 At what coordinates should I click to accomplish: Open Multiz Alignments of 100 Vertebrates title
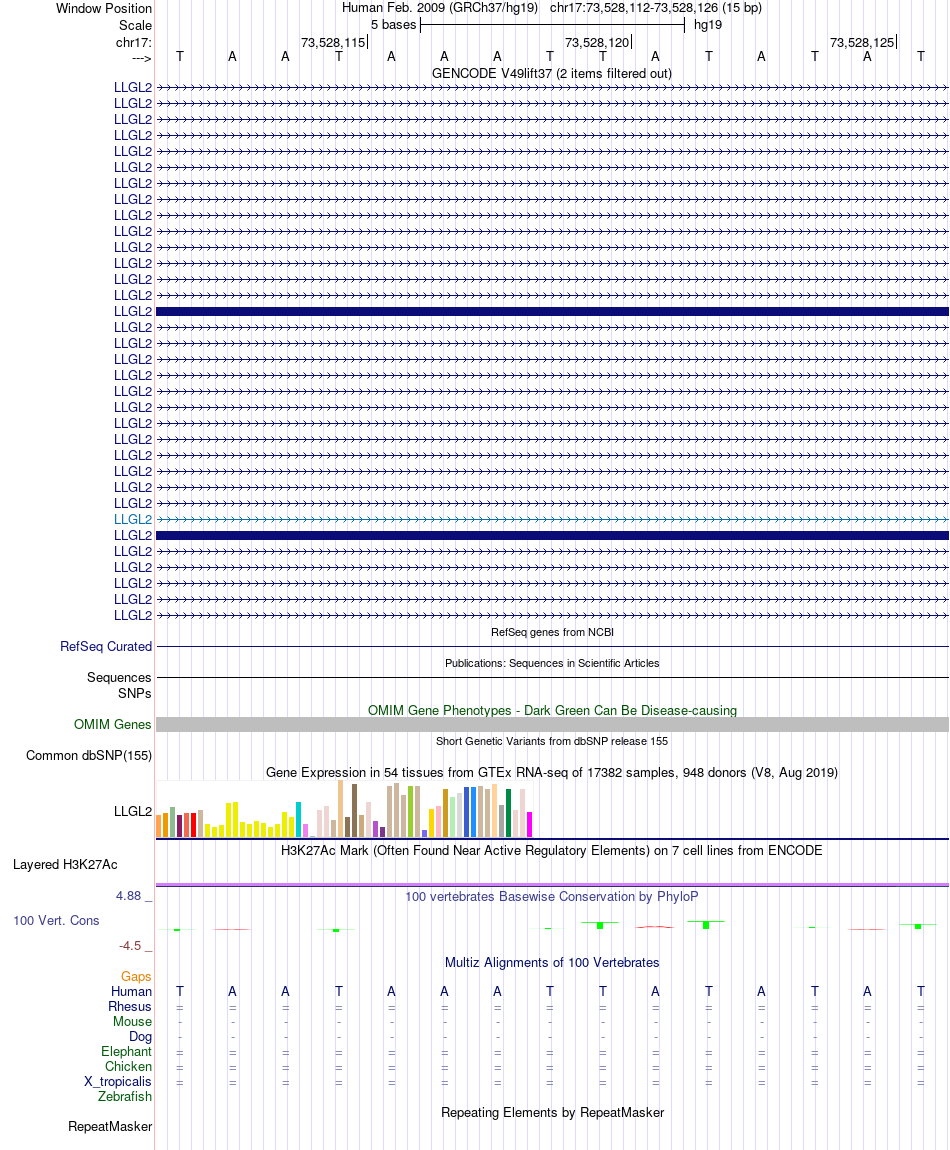552,962
